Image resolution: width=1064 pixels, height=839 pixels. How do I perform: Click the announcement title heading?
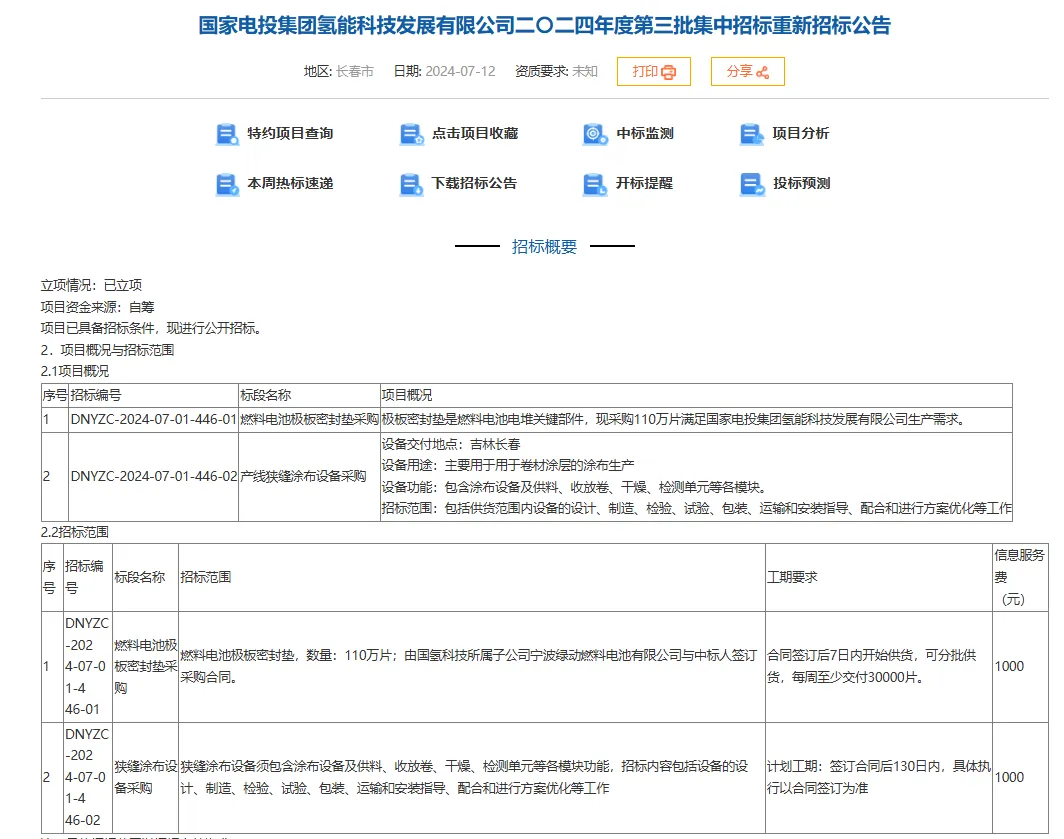544,26
